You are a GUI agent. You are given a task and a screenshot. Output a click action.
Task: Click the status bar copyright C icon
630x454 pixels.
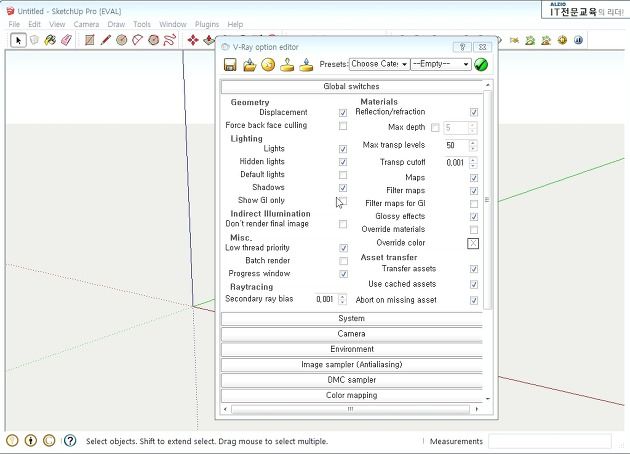coord(49,441)
